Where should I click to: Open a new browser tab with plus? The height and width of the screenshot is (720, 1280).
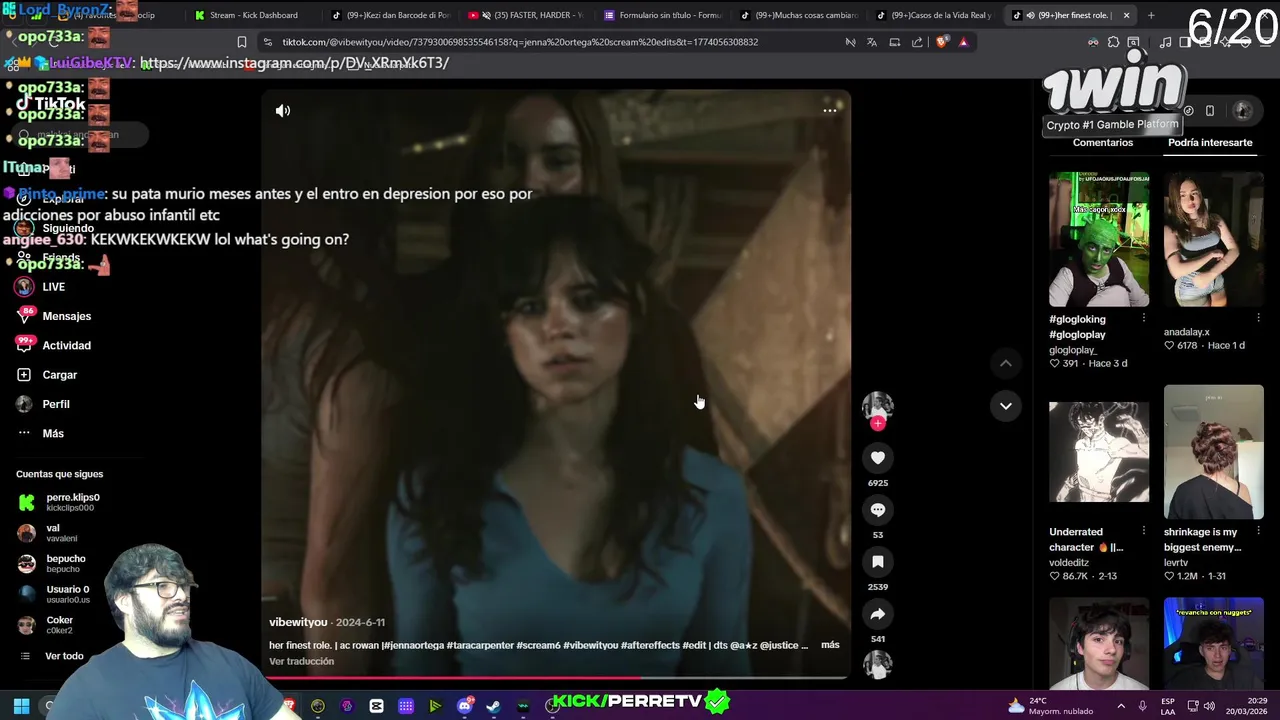pos(1151,15)
